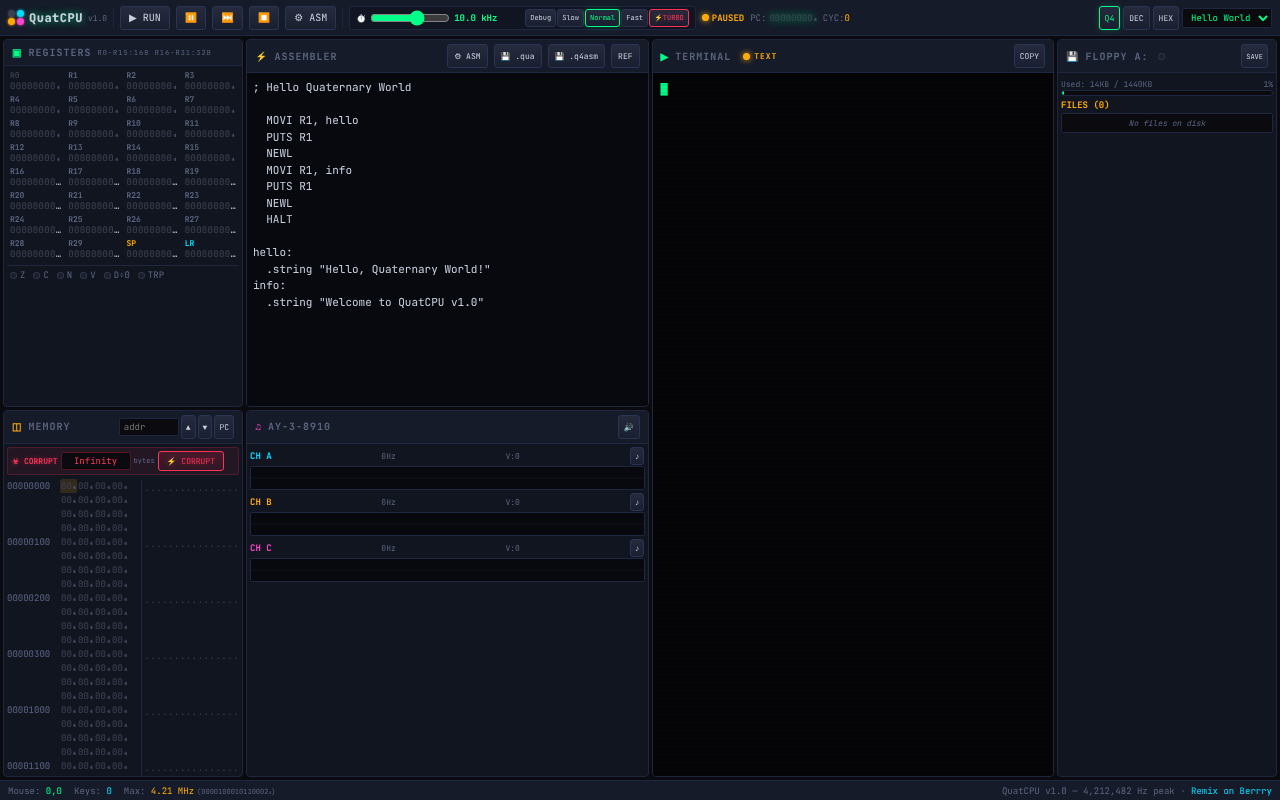Click the PAUSED status indicator
Image resolution: width=1280 pixels, height=800 pixels.
pyautogui.click(x=723, y=18)
